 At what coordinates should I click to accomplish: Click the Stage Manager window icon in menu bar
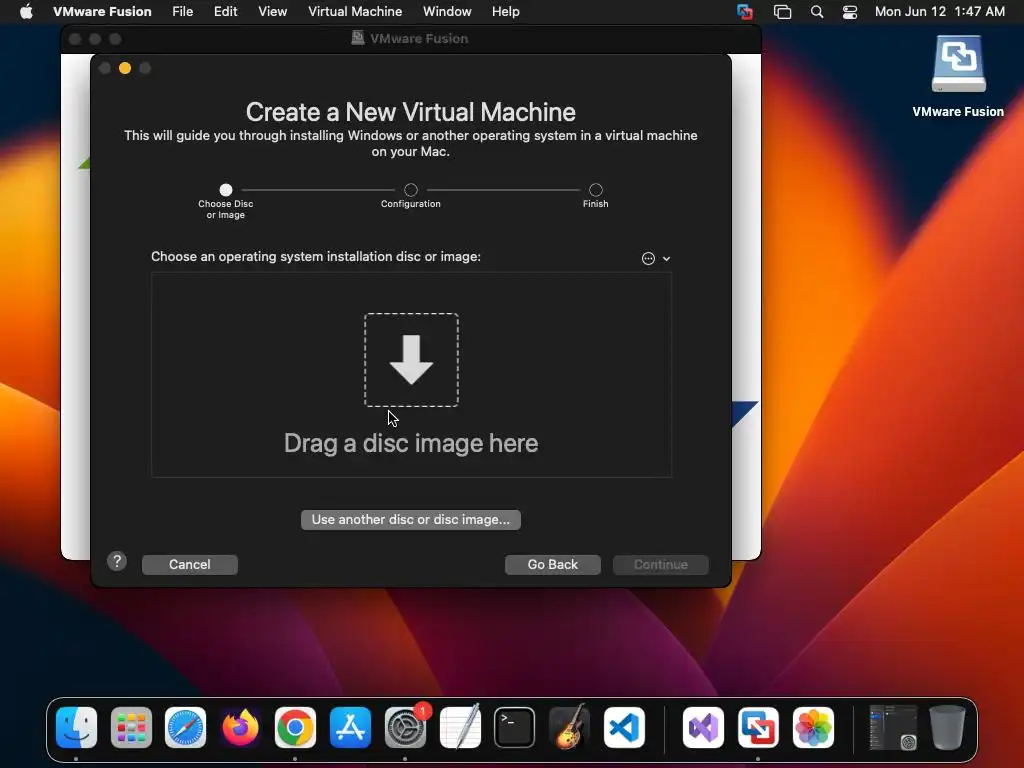(x=782, y=12)
